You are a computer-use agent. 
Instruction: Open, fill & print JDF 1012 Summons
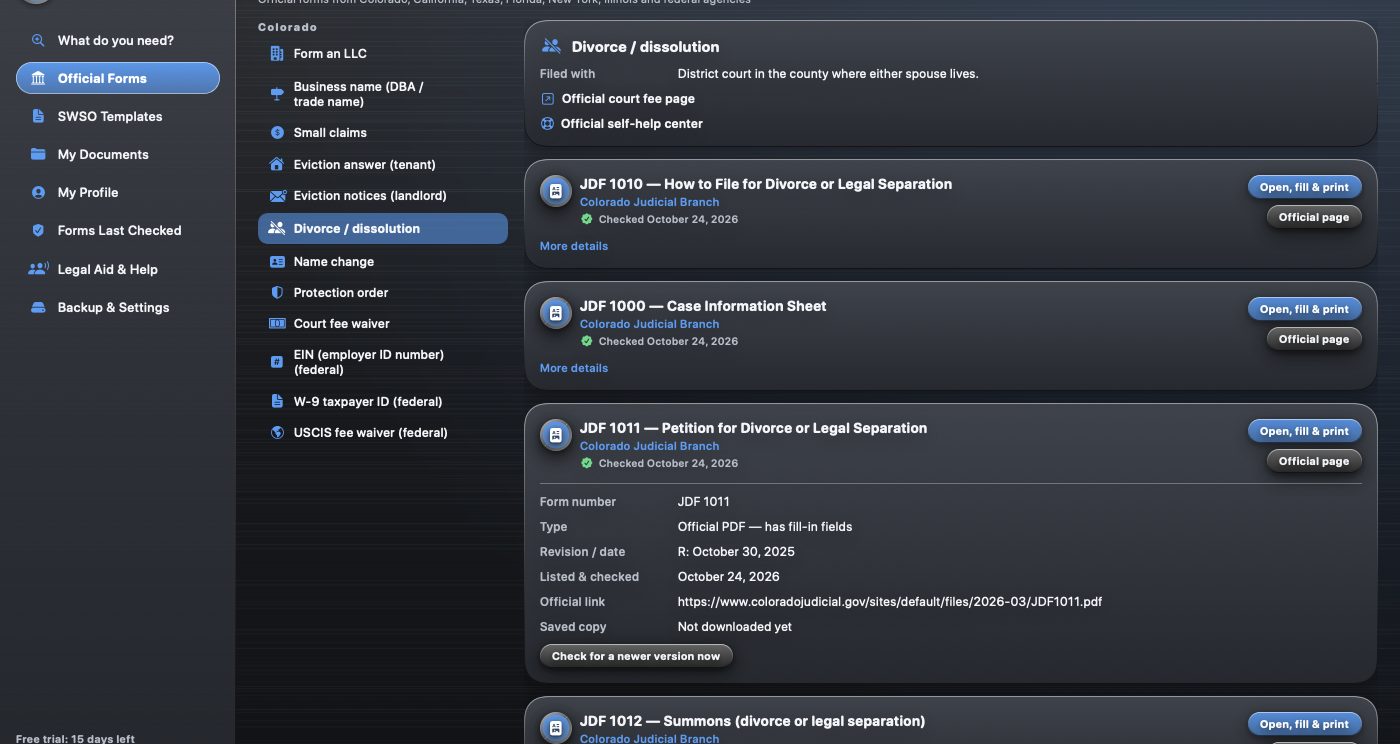(1304, 724)
